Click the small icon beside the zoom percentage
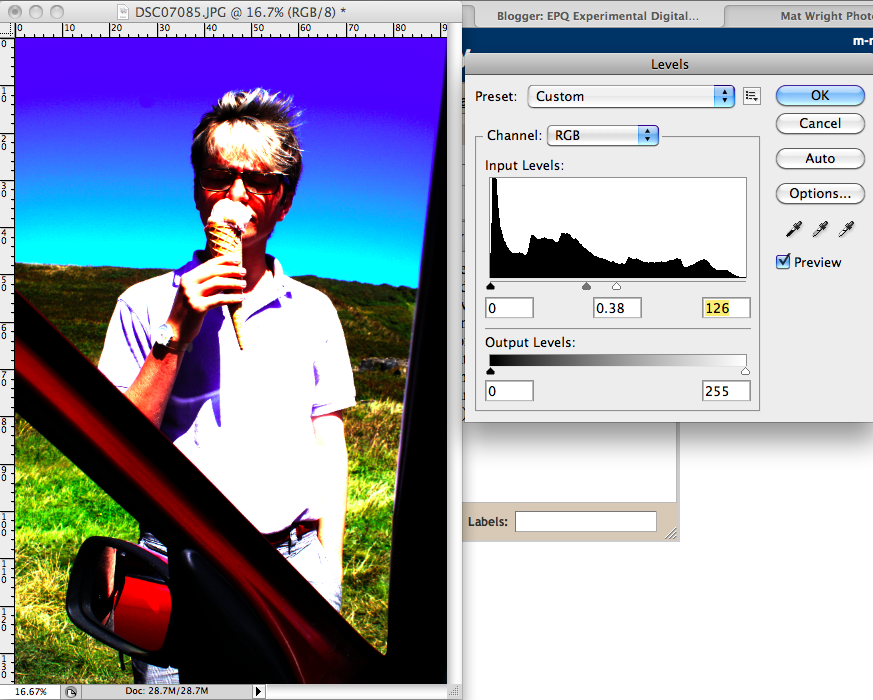The width and height of the screenshot is (873, 700). (x=70, y=691)
